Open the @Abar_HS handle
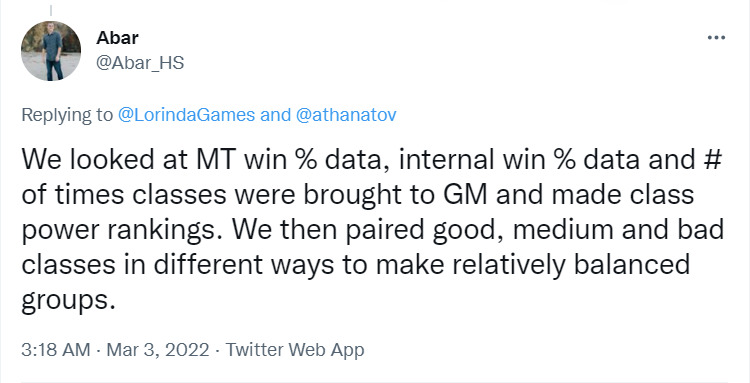Image resolution: width=750 pixels, height=383 pixels. pos(140,63)
